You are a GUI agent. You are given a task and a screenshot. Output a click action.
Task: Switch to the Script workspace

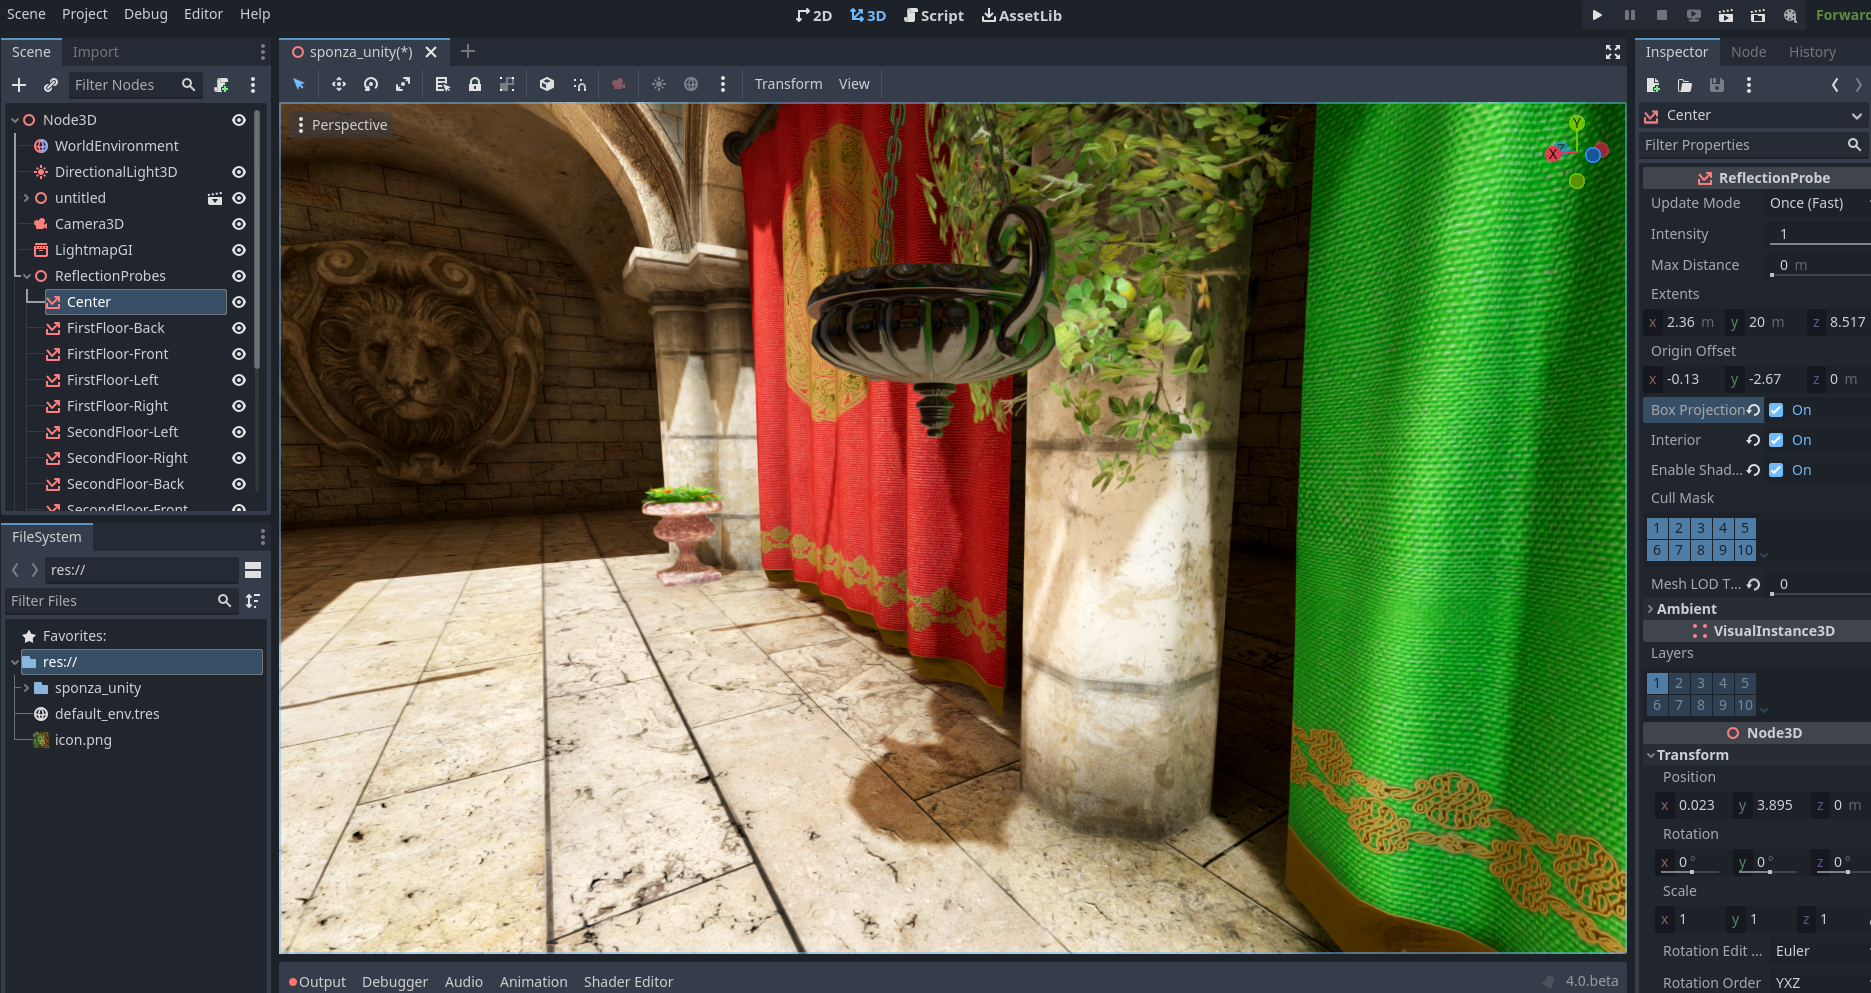(934, 16)
